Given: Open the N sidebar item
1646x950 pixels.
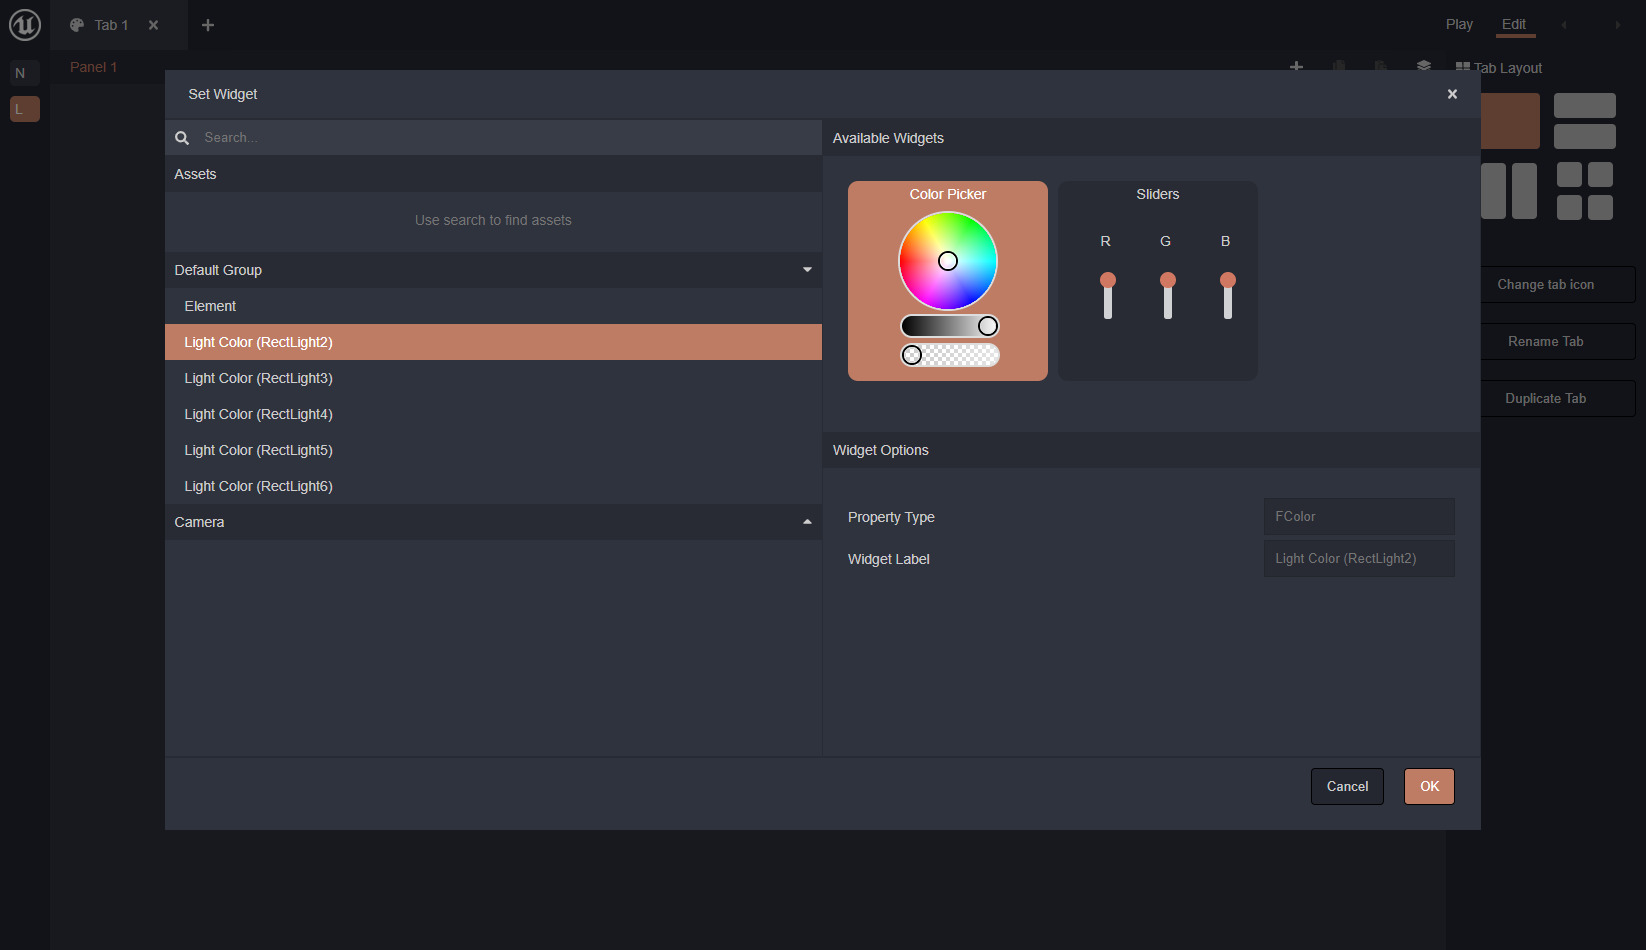Looking at the screenshot, I should 25,73.
